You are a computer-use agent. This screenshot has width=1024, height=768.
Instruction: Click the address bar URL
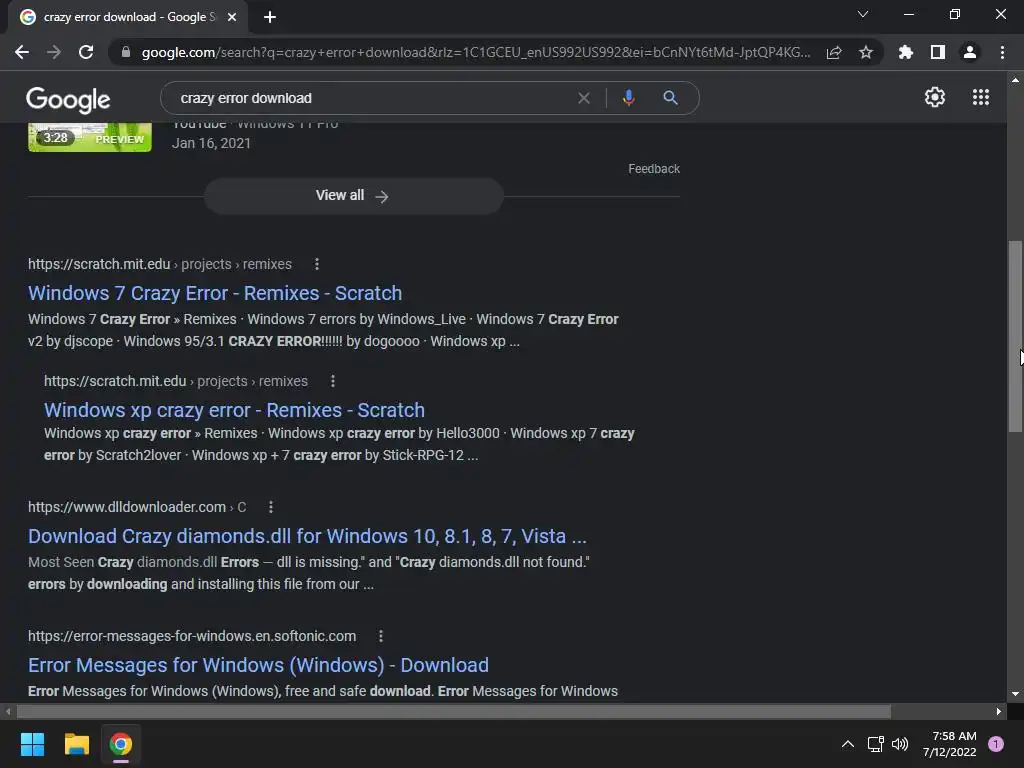coord(476,52)
